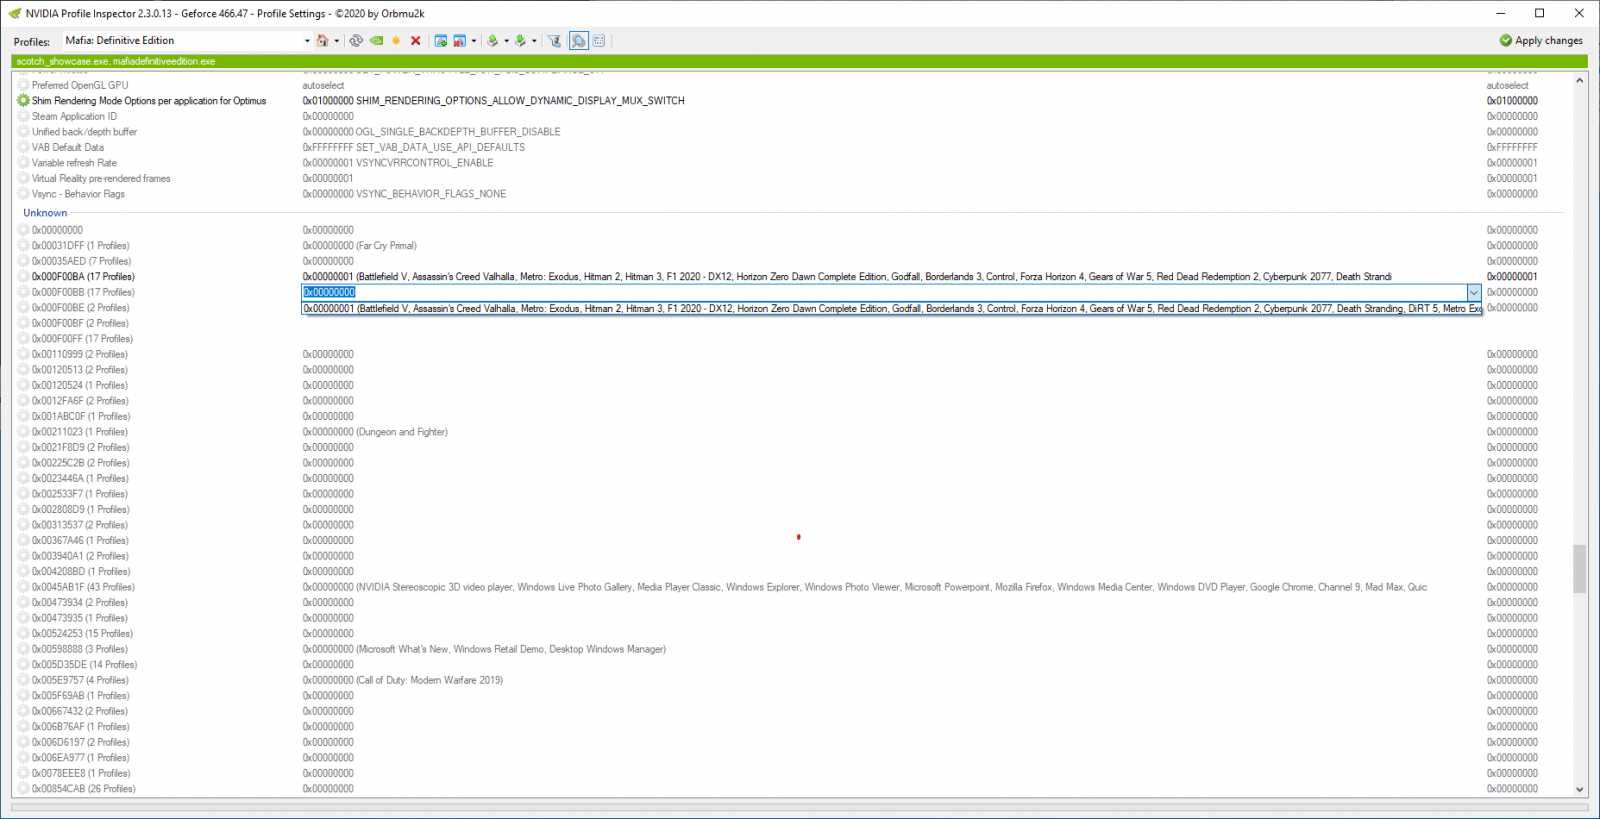
Task: Select setting 0x00598888 (3 Profiles)
Action: coord(80,649)
